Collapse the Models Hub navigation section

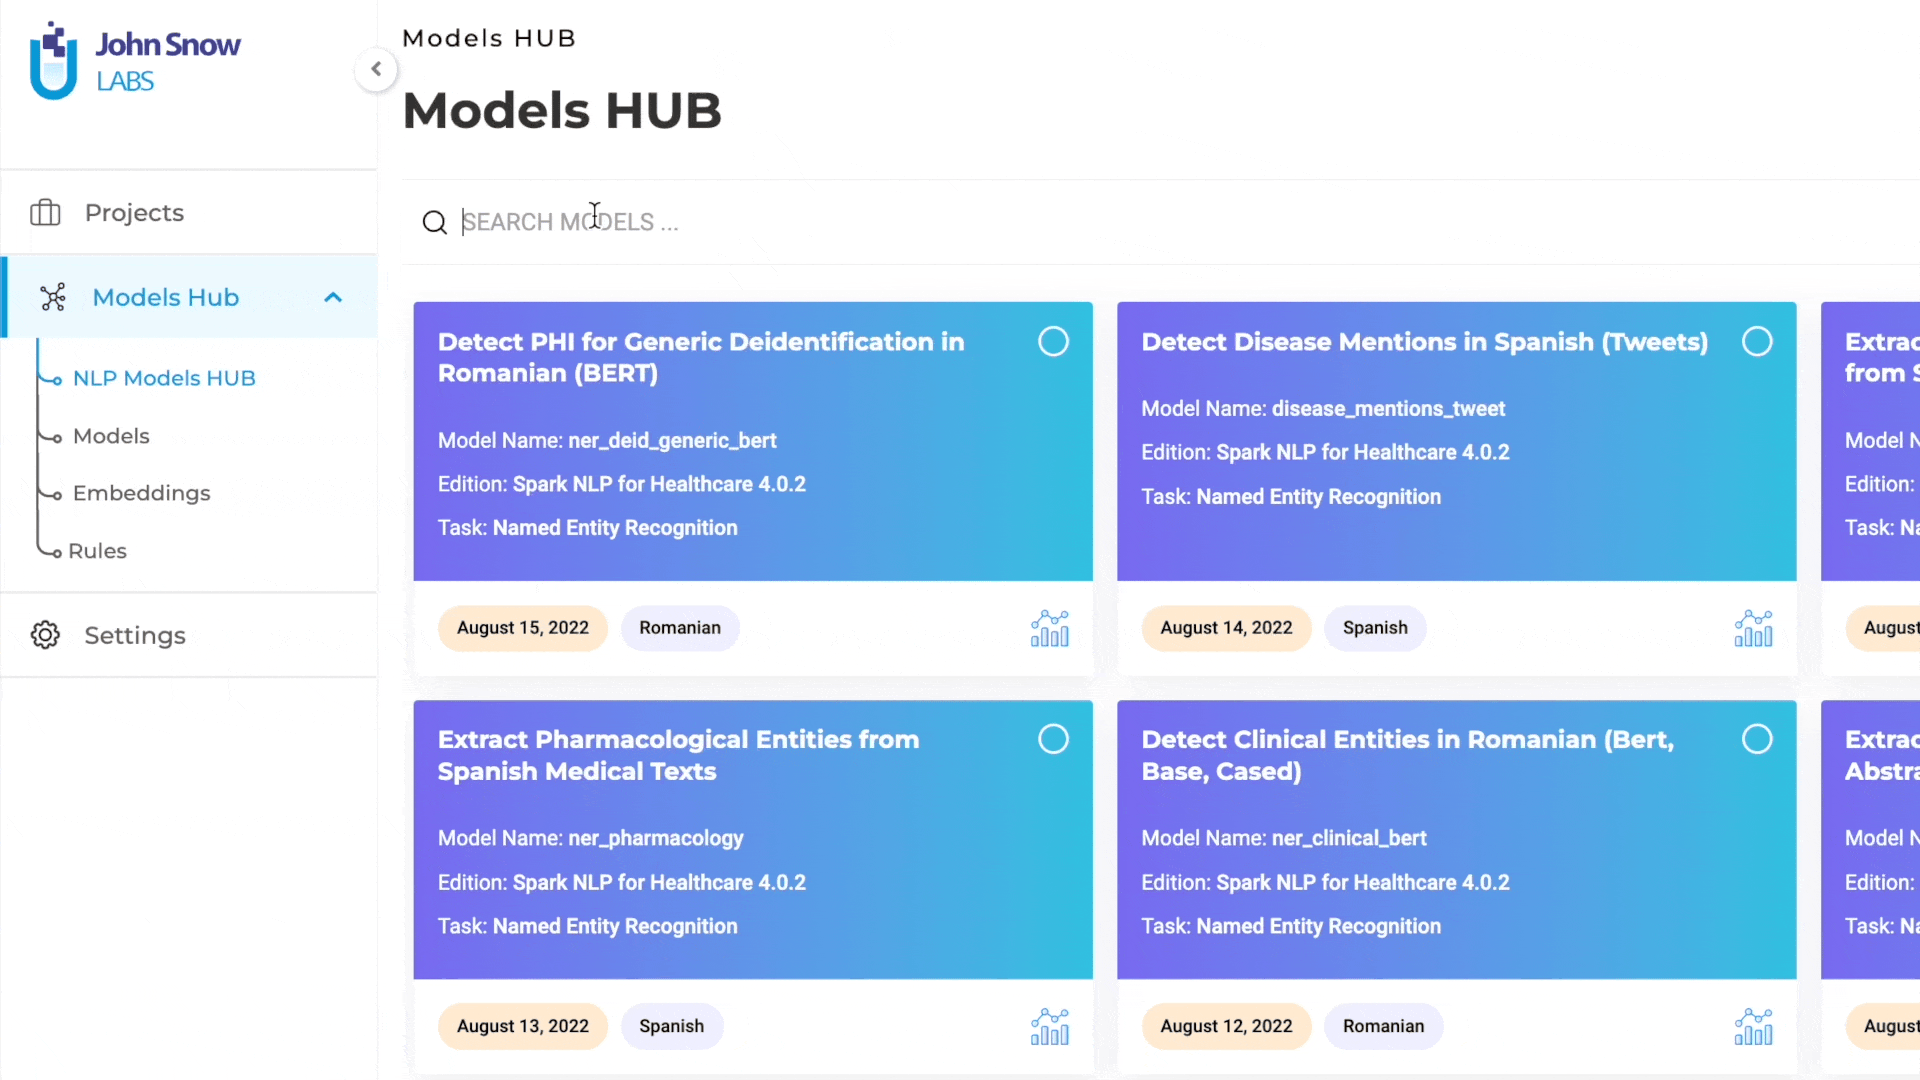coord(332,297)
